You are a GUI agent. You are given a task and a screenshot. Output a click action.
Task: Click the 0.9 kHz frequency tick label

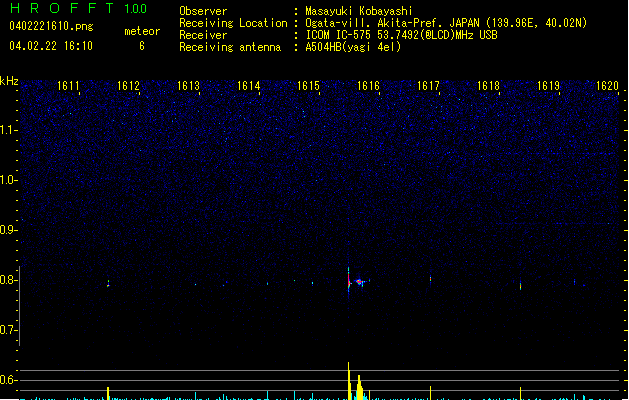tap(8, 230)
